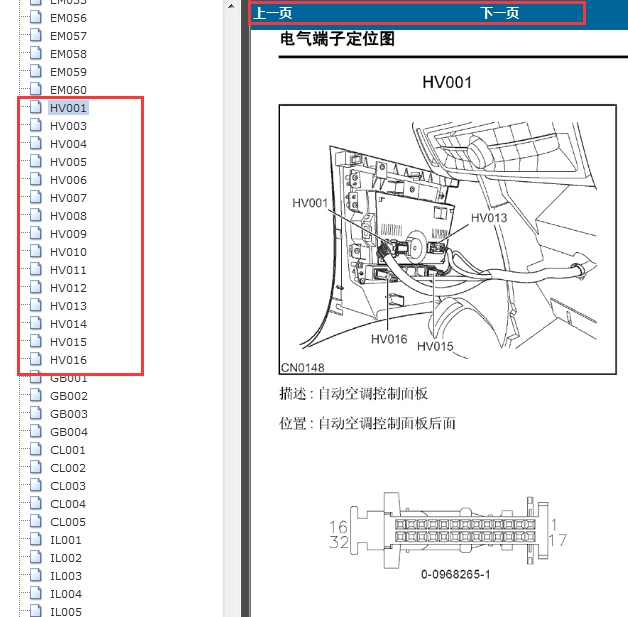Click the 电气端子定位图 heading

point(337,39)
